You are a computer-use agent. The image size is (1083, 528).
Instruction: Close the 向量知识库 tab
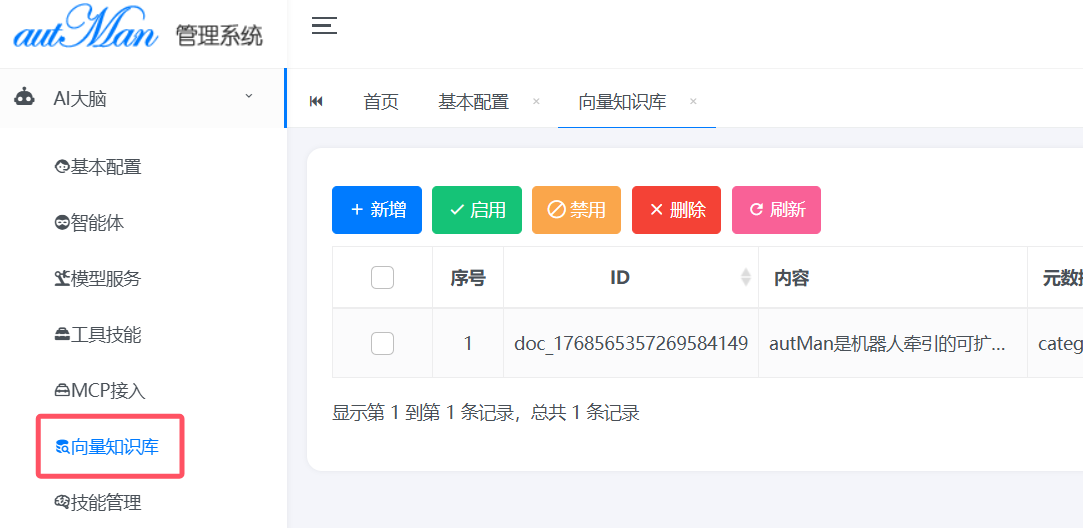(x=693, y=102)
